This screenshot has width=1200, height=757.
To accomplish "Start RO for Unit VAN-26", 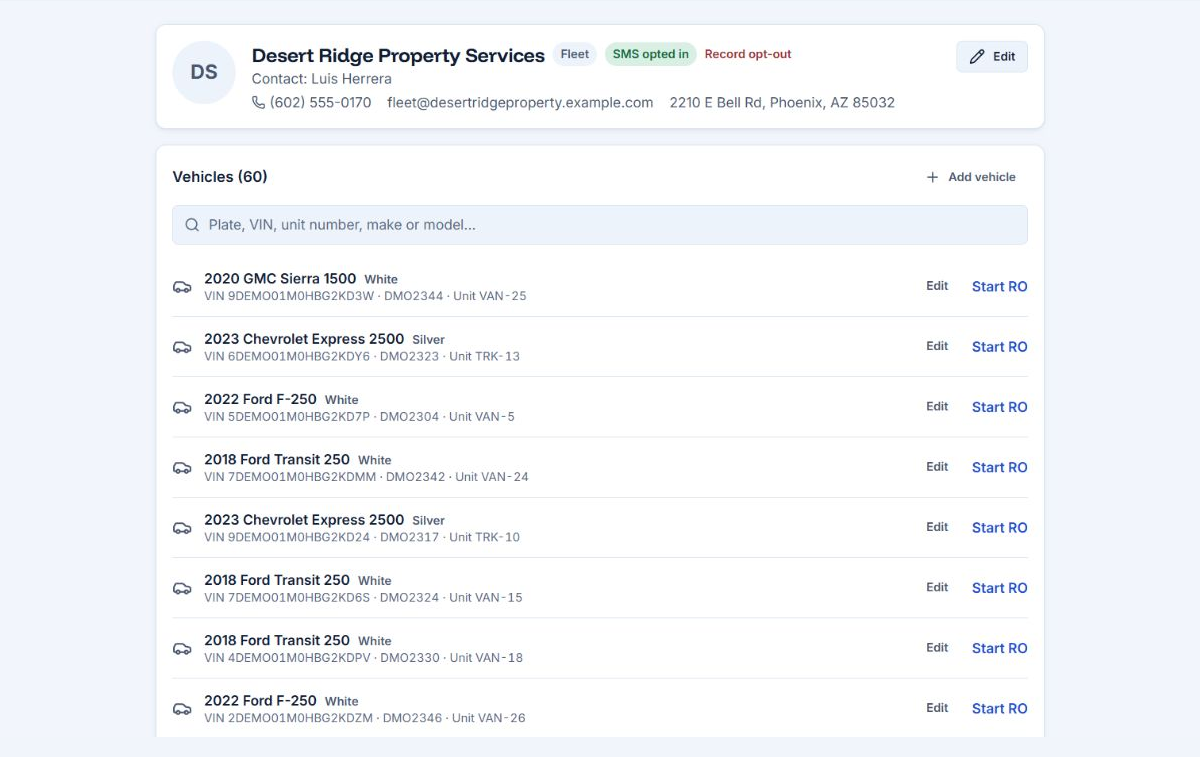I will point(1000,708).
